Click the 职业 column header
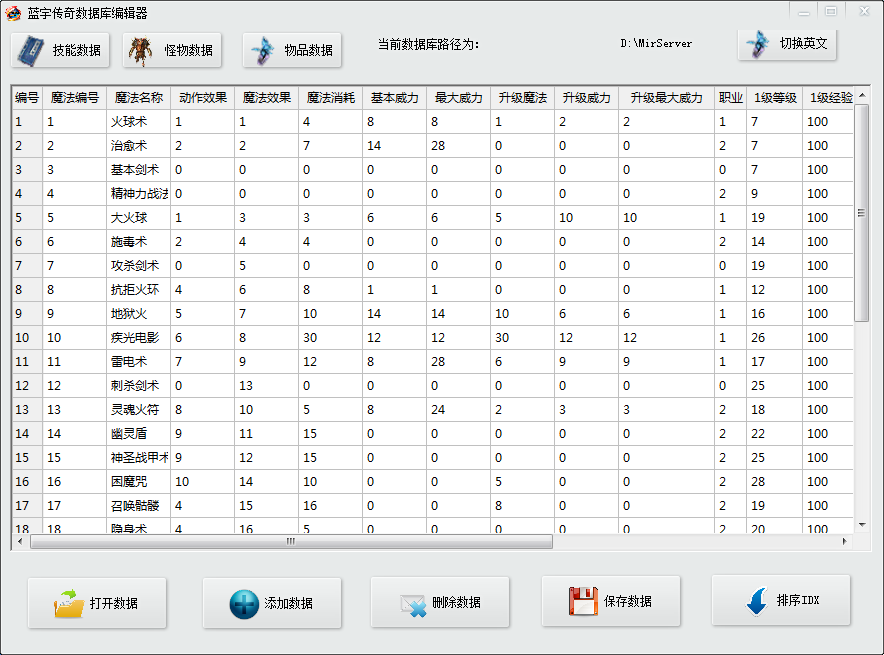This screenshot has width=884, height=655. click(730, 98)
